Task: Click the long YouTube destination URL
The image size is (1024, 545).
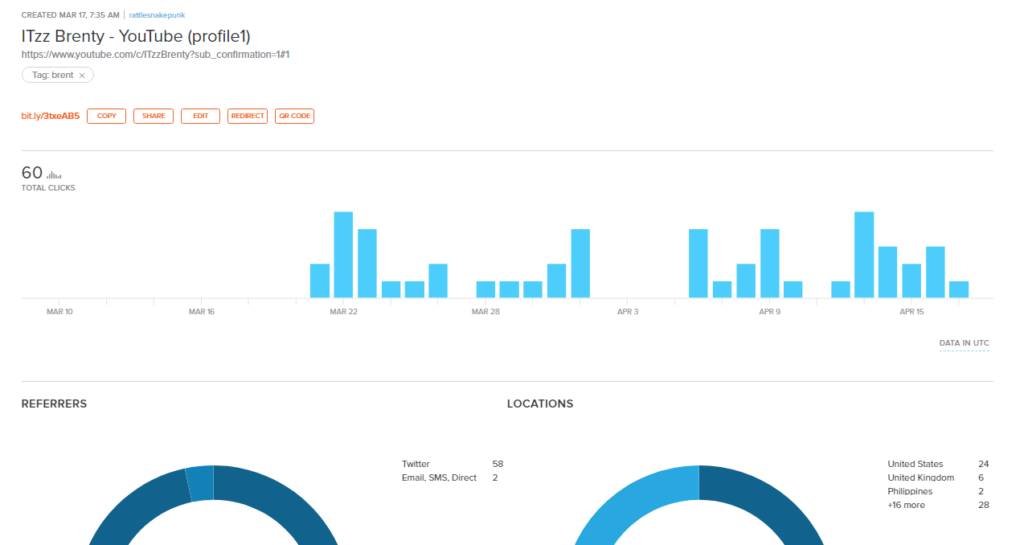Action: click(x=155, y=55)
